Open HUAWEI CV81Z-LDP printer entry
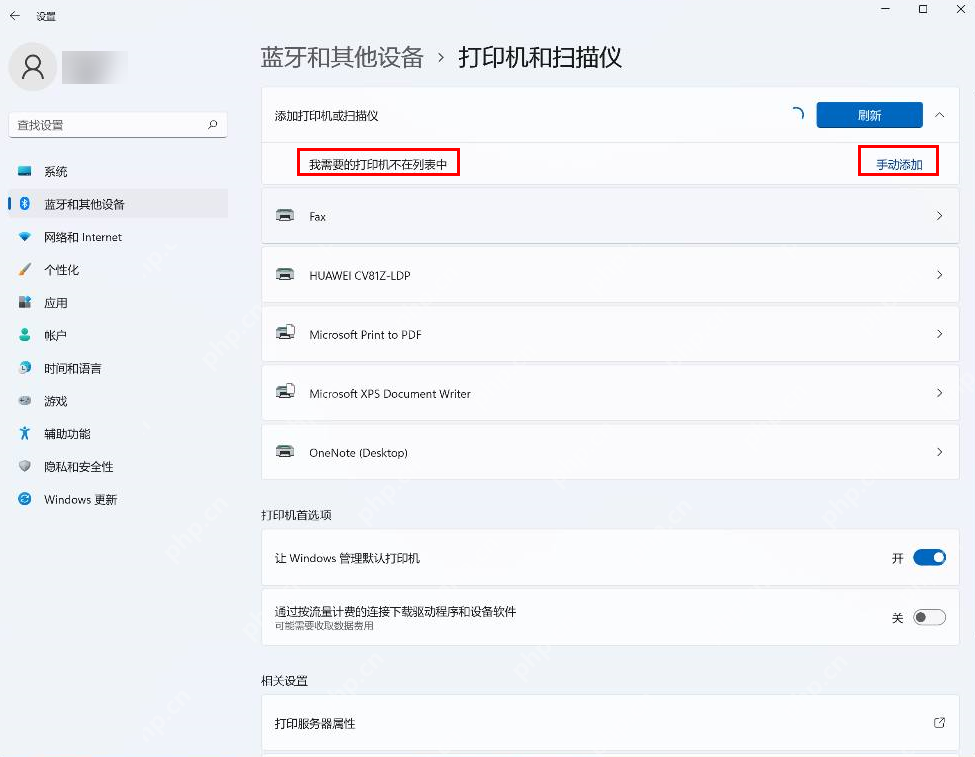The height and width of the screenshot is (757, 975). (610, 274)
